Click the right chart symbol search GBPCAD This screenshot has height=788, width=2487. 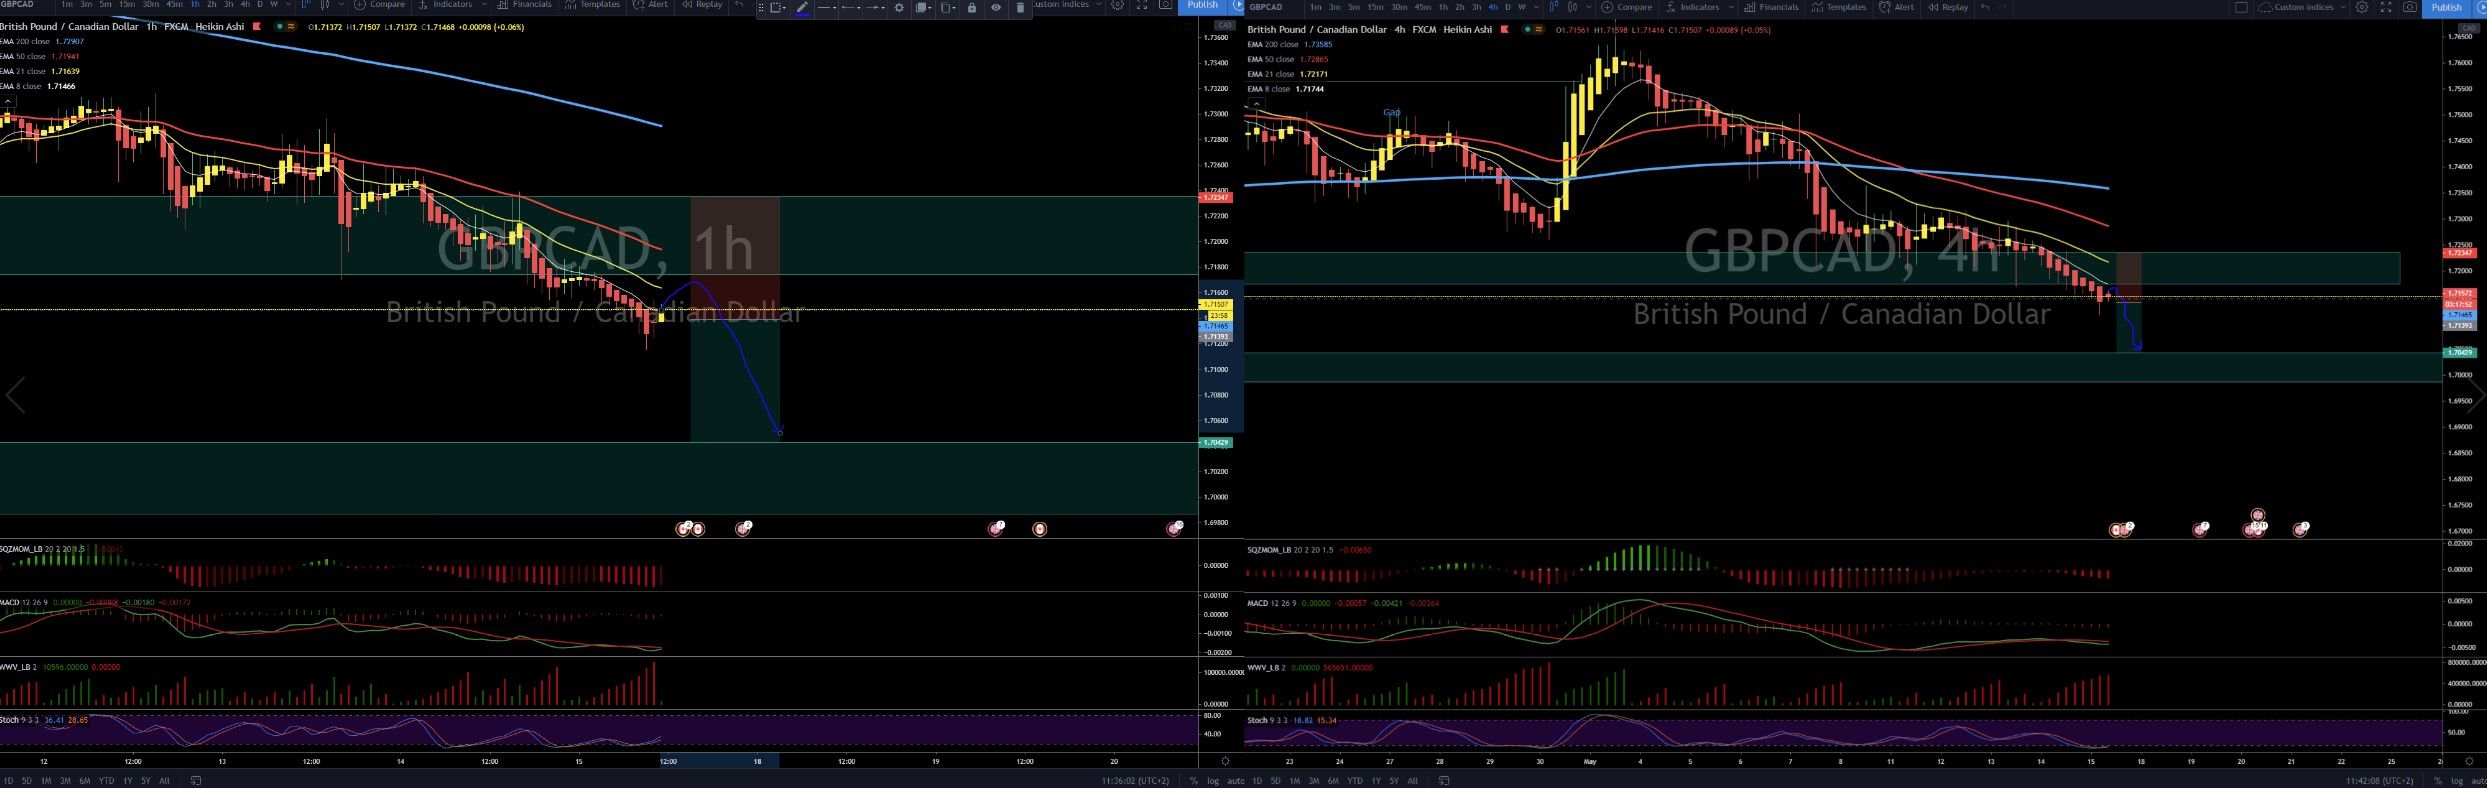(x=1266, y=7)
